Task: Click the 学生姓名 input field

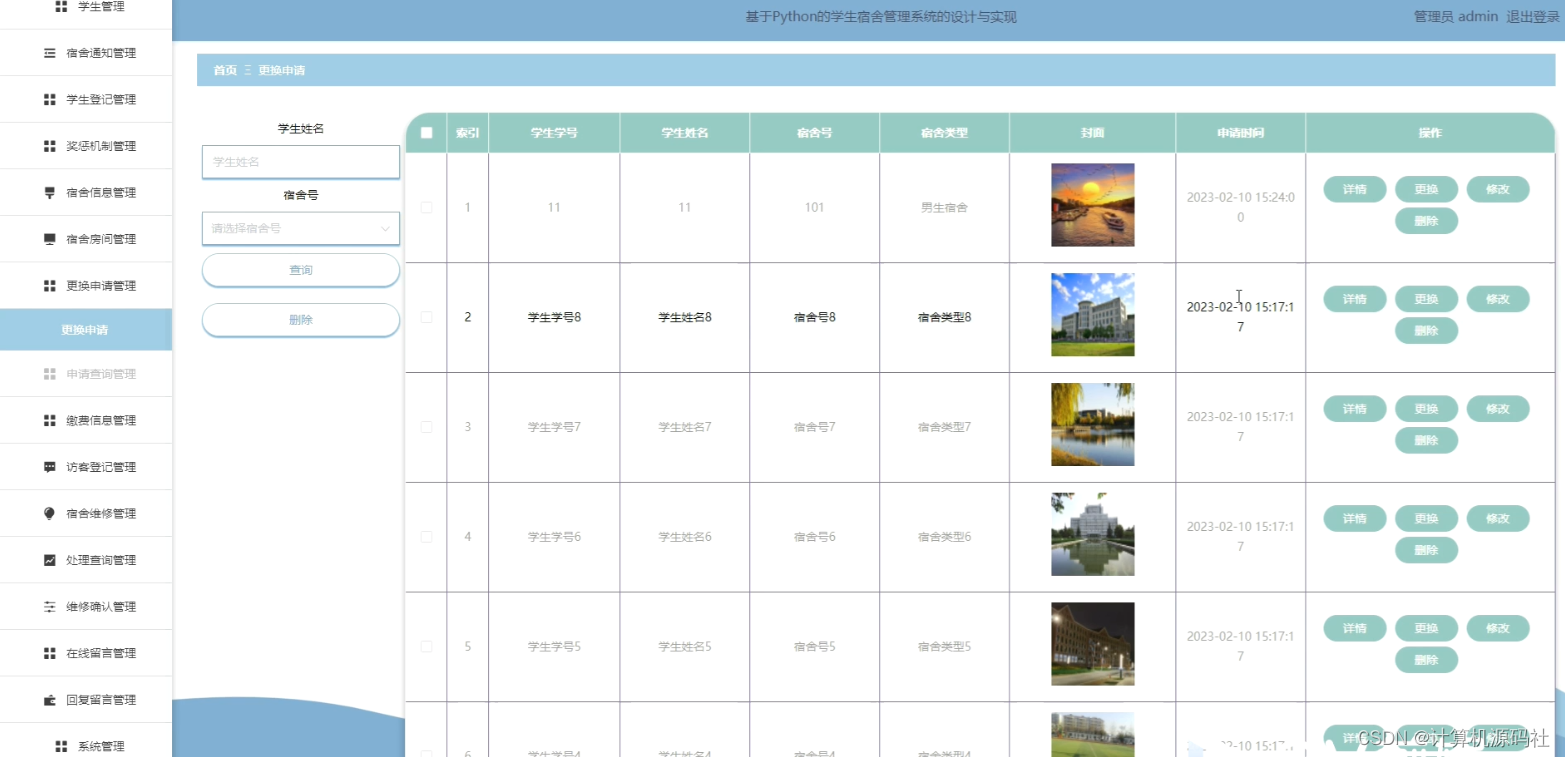Action: (301, 162)
